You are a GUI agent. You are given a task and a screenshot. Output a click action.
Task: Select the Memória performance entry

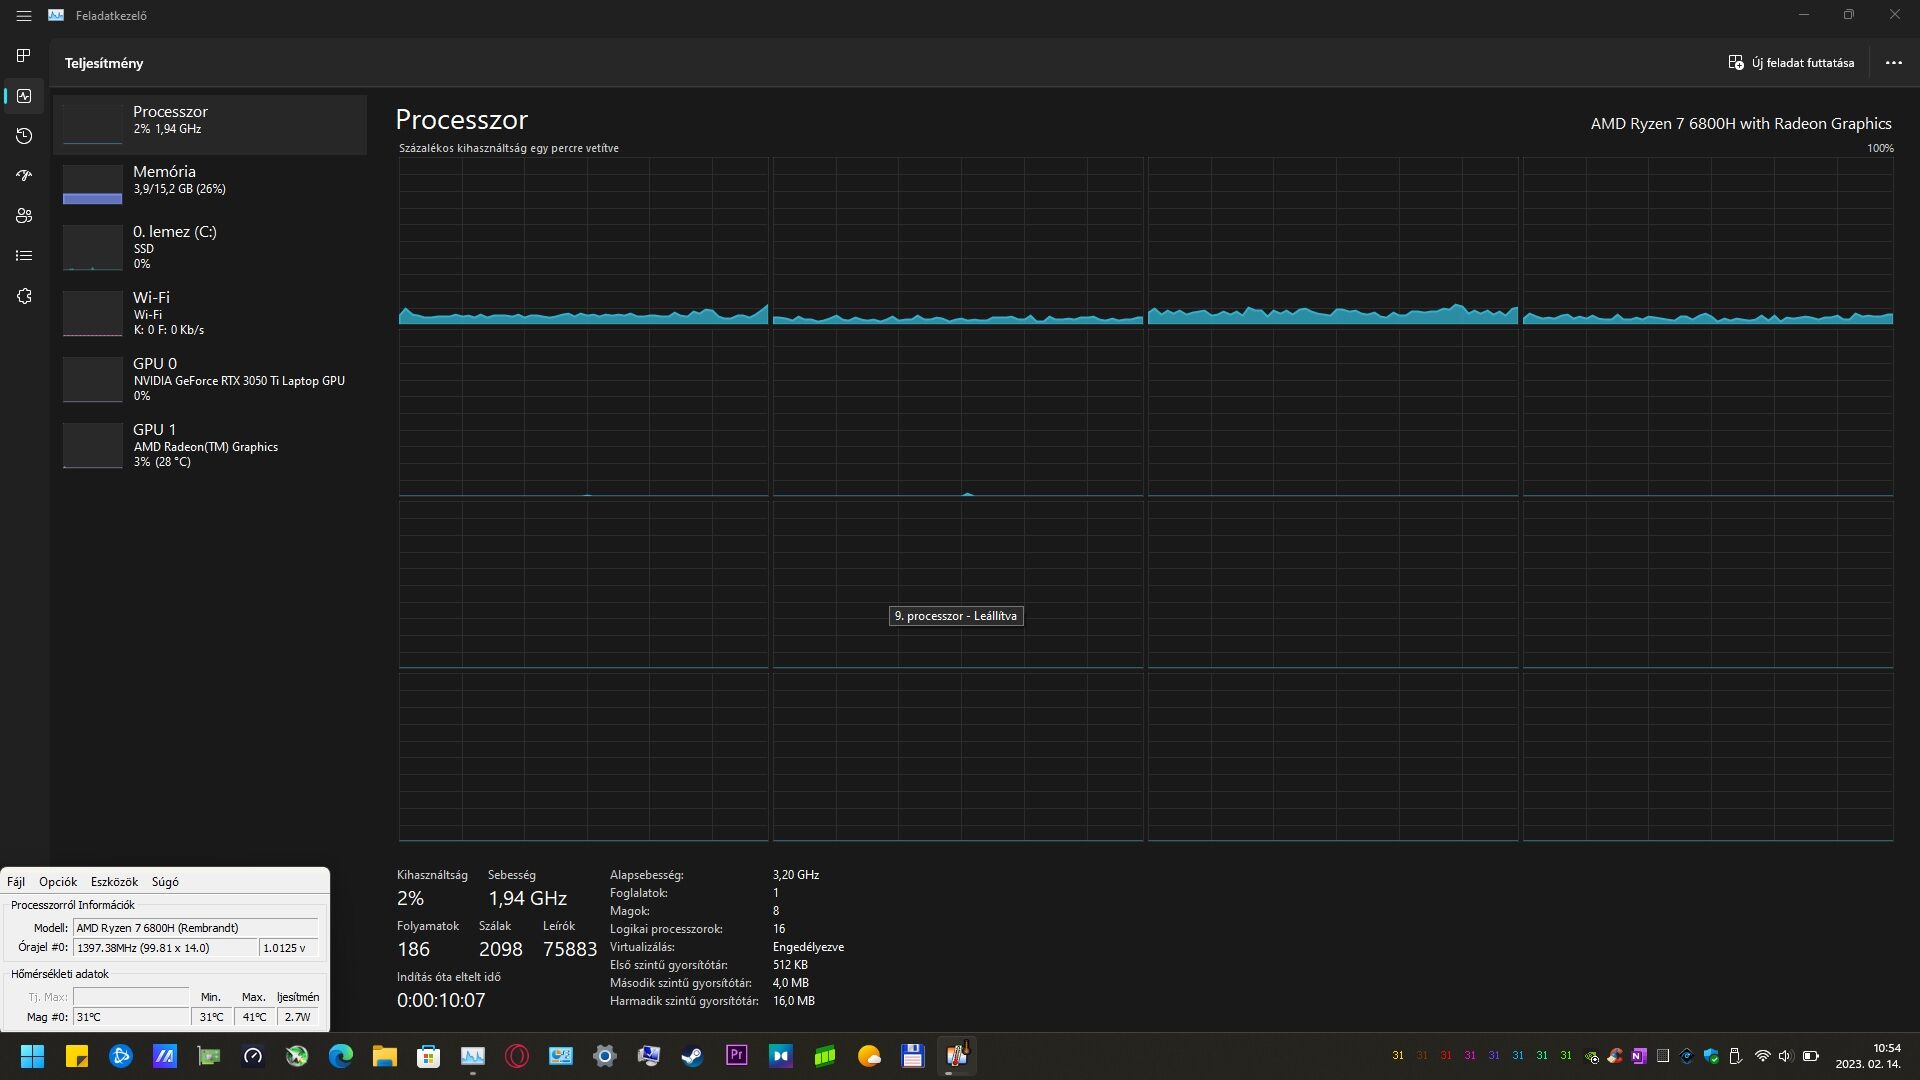(x=210, y=185)
